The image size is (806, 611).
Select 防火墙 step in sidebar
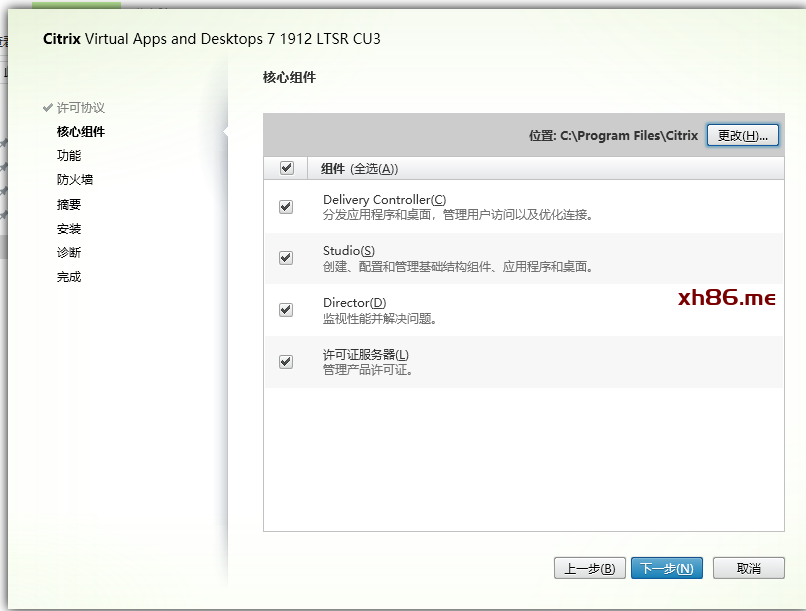coord(75,179)
